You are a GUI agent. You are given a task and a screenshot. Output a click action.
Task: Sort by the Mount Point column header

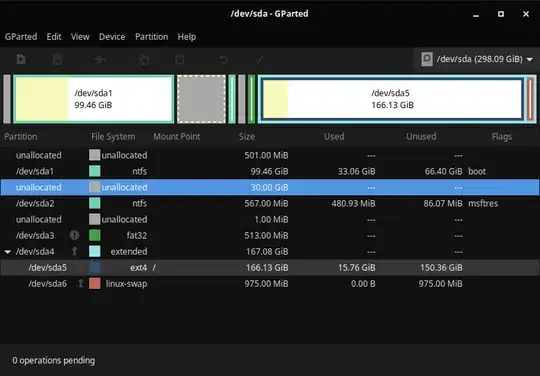(x=176, y=136)
